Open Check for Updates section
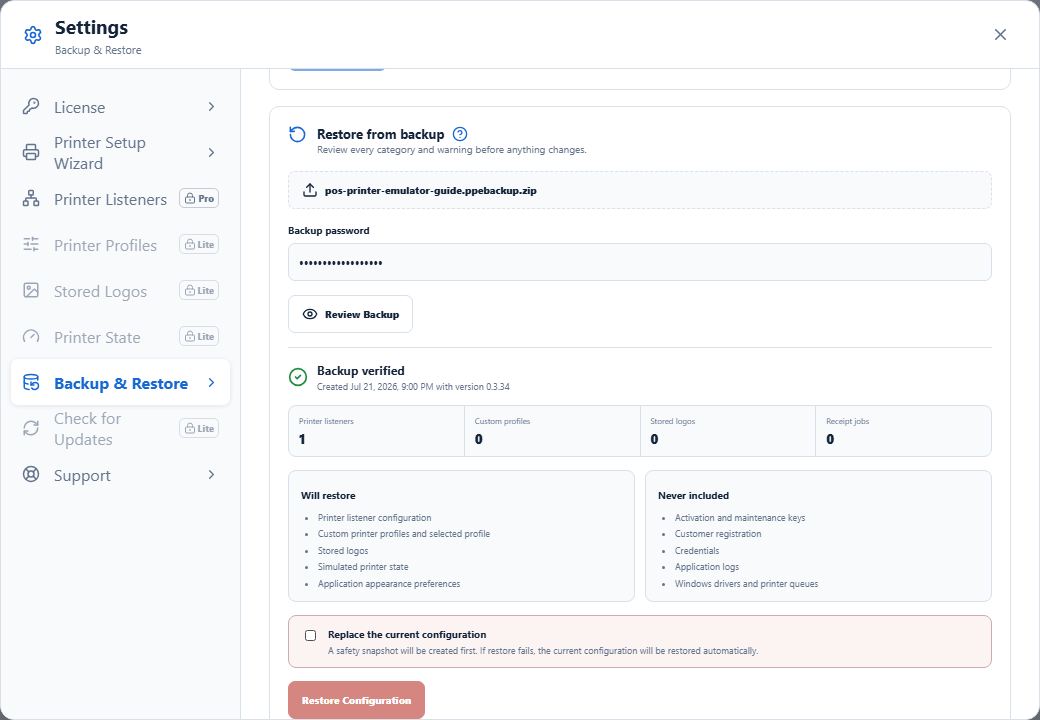 [120, 428]
